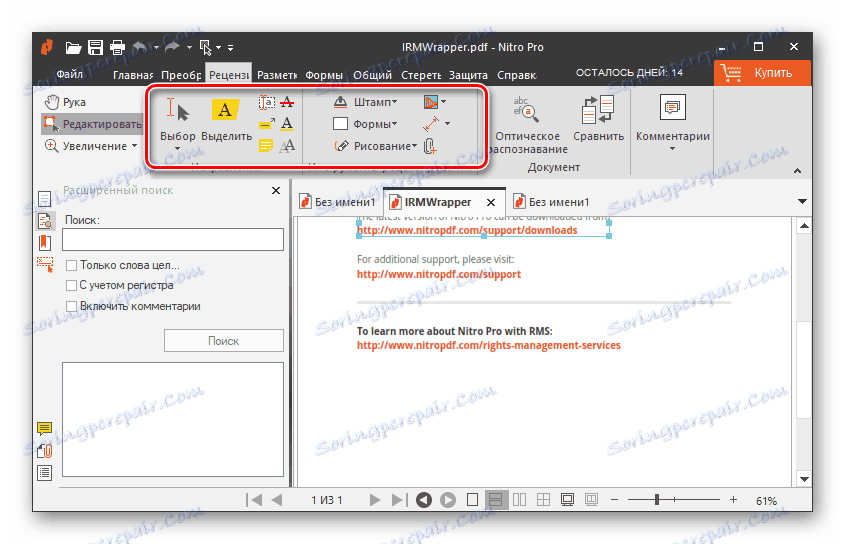Click the vertical scrollbar down arrow
845x544 pixels.
tap(805, 479)
